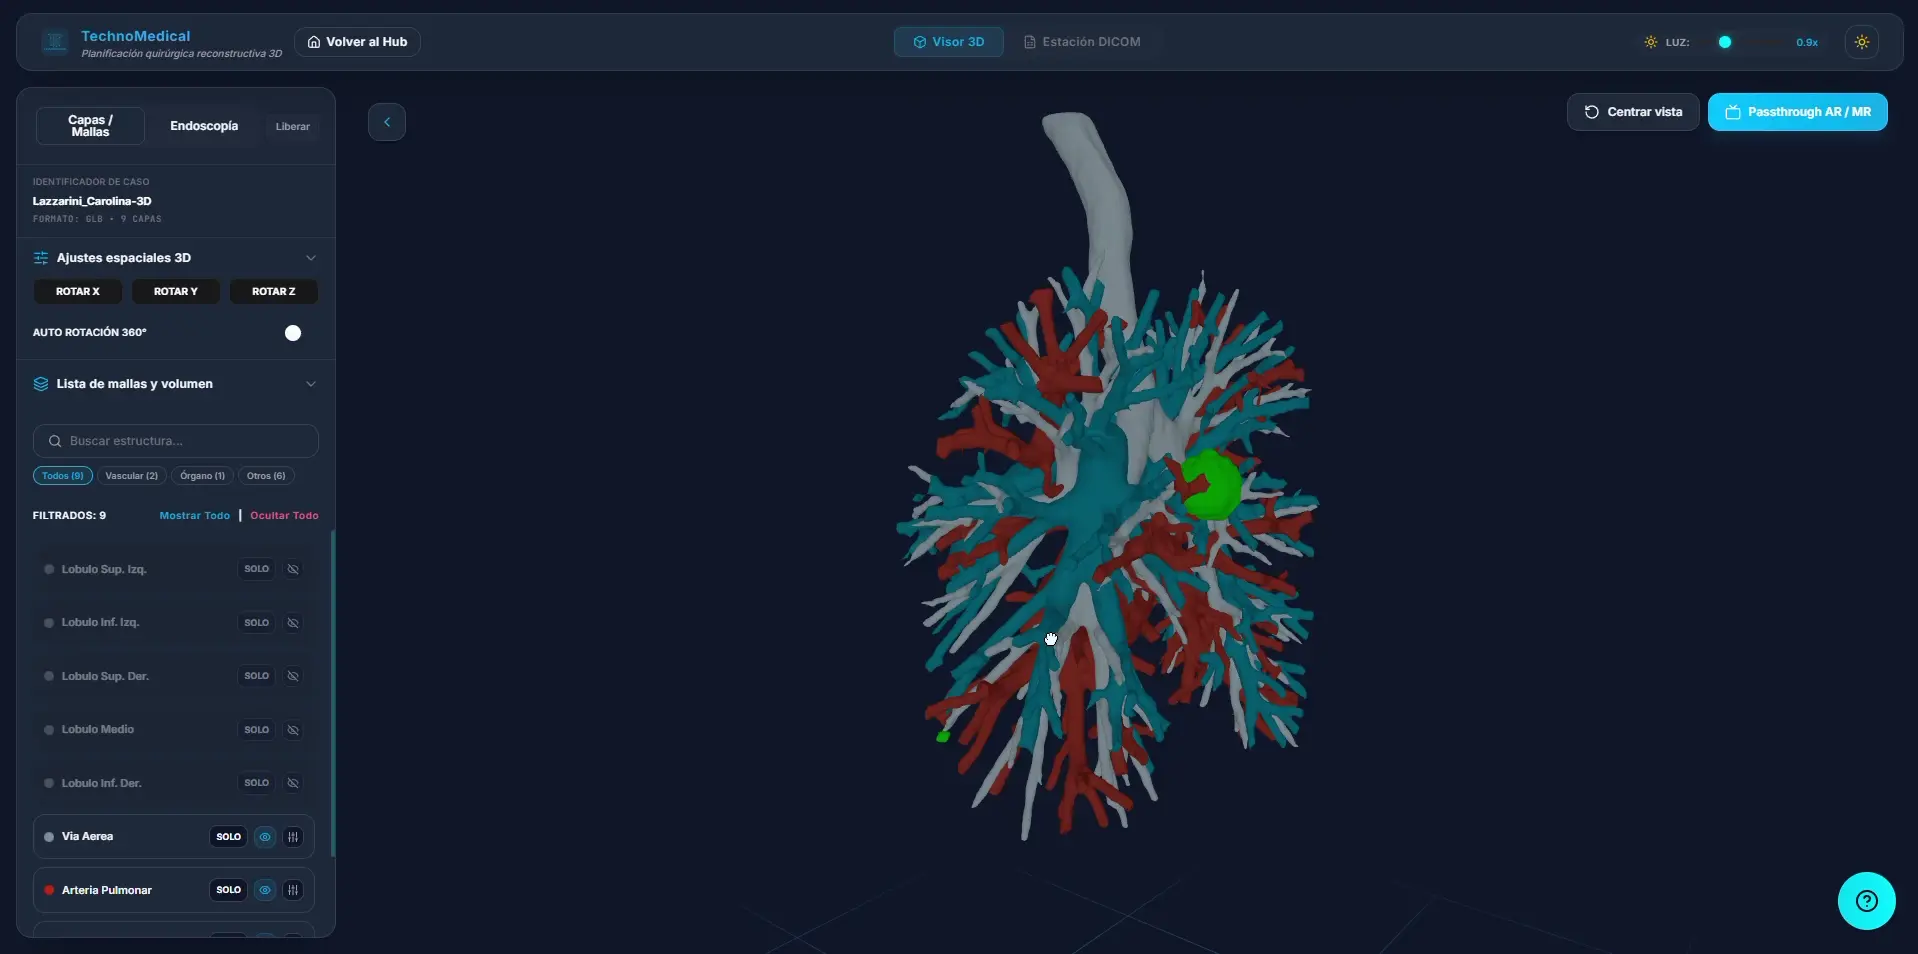1918x954 pixels.
Task: Select the Capas / Mallas tab
Action: point(90,126)
